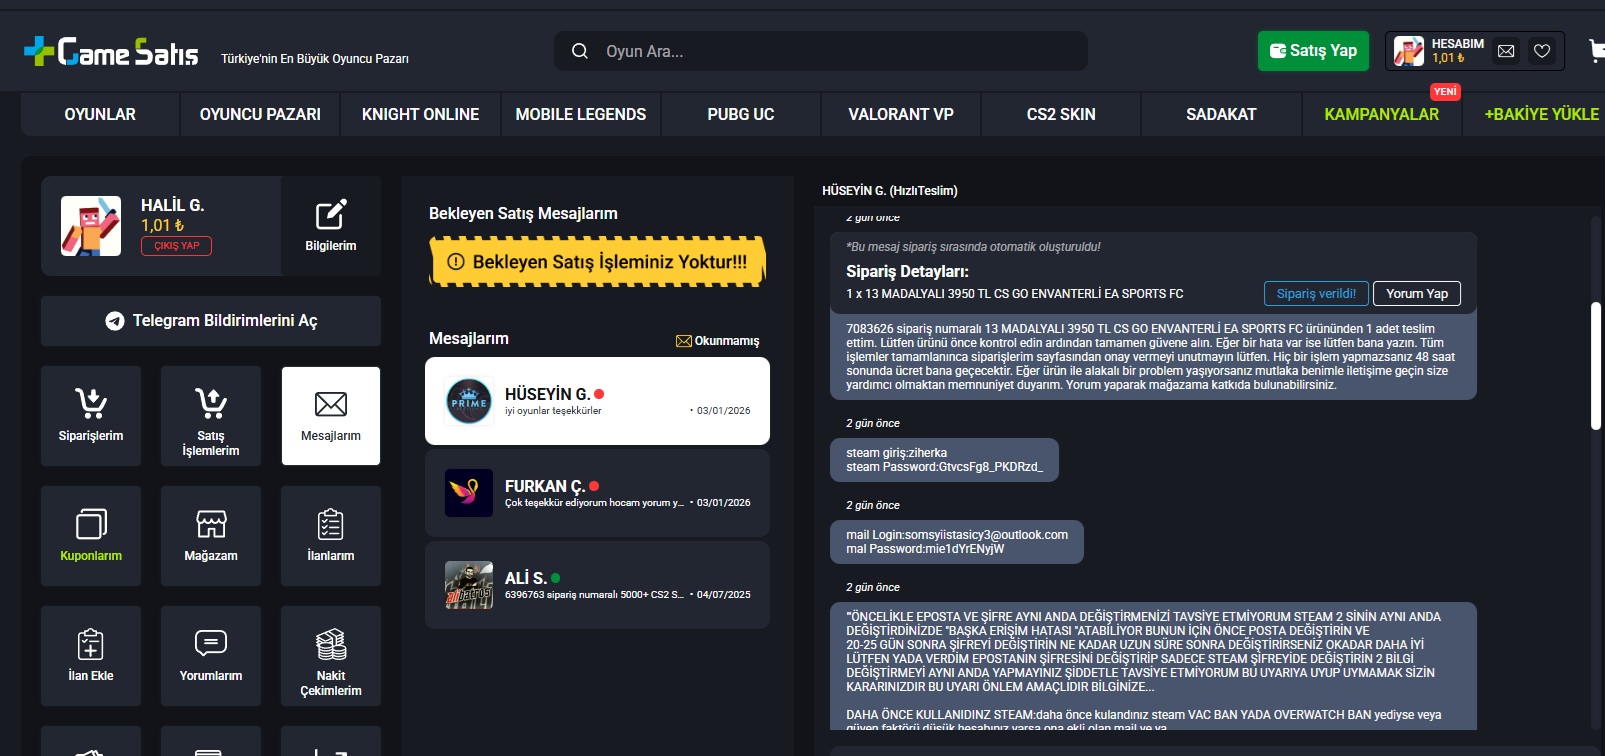Screen dimensions: 1605x756
Task: Click the HESABIM account avatar
Action: tap(1409, 51)
